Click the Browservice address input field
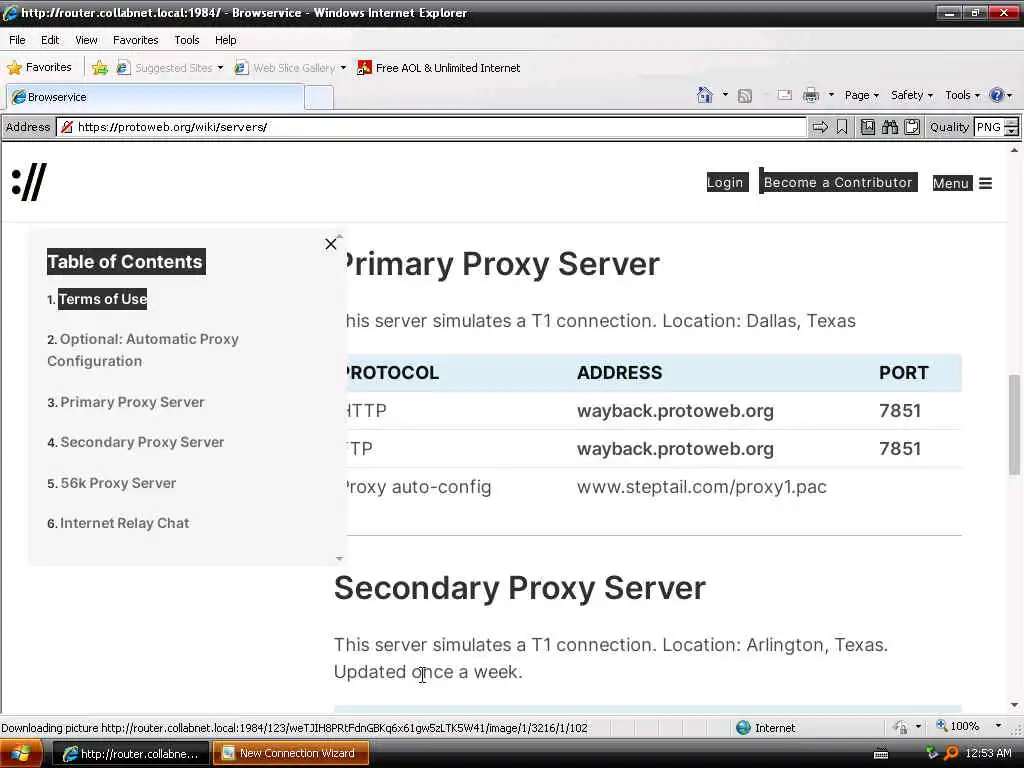The height and width of the screenshot is (768, 1024). tap(431, 127)
